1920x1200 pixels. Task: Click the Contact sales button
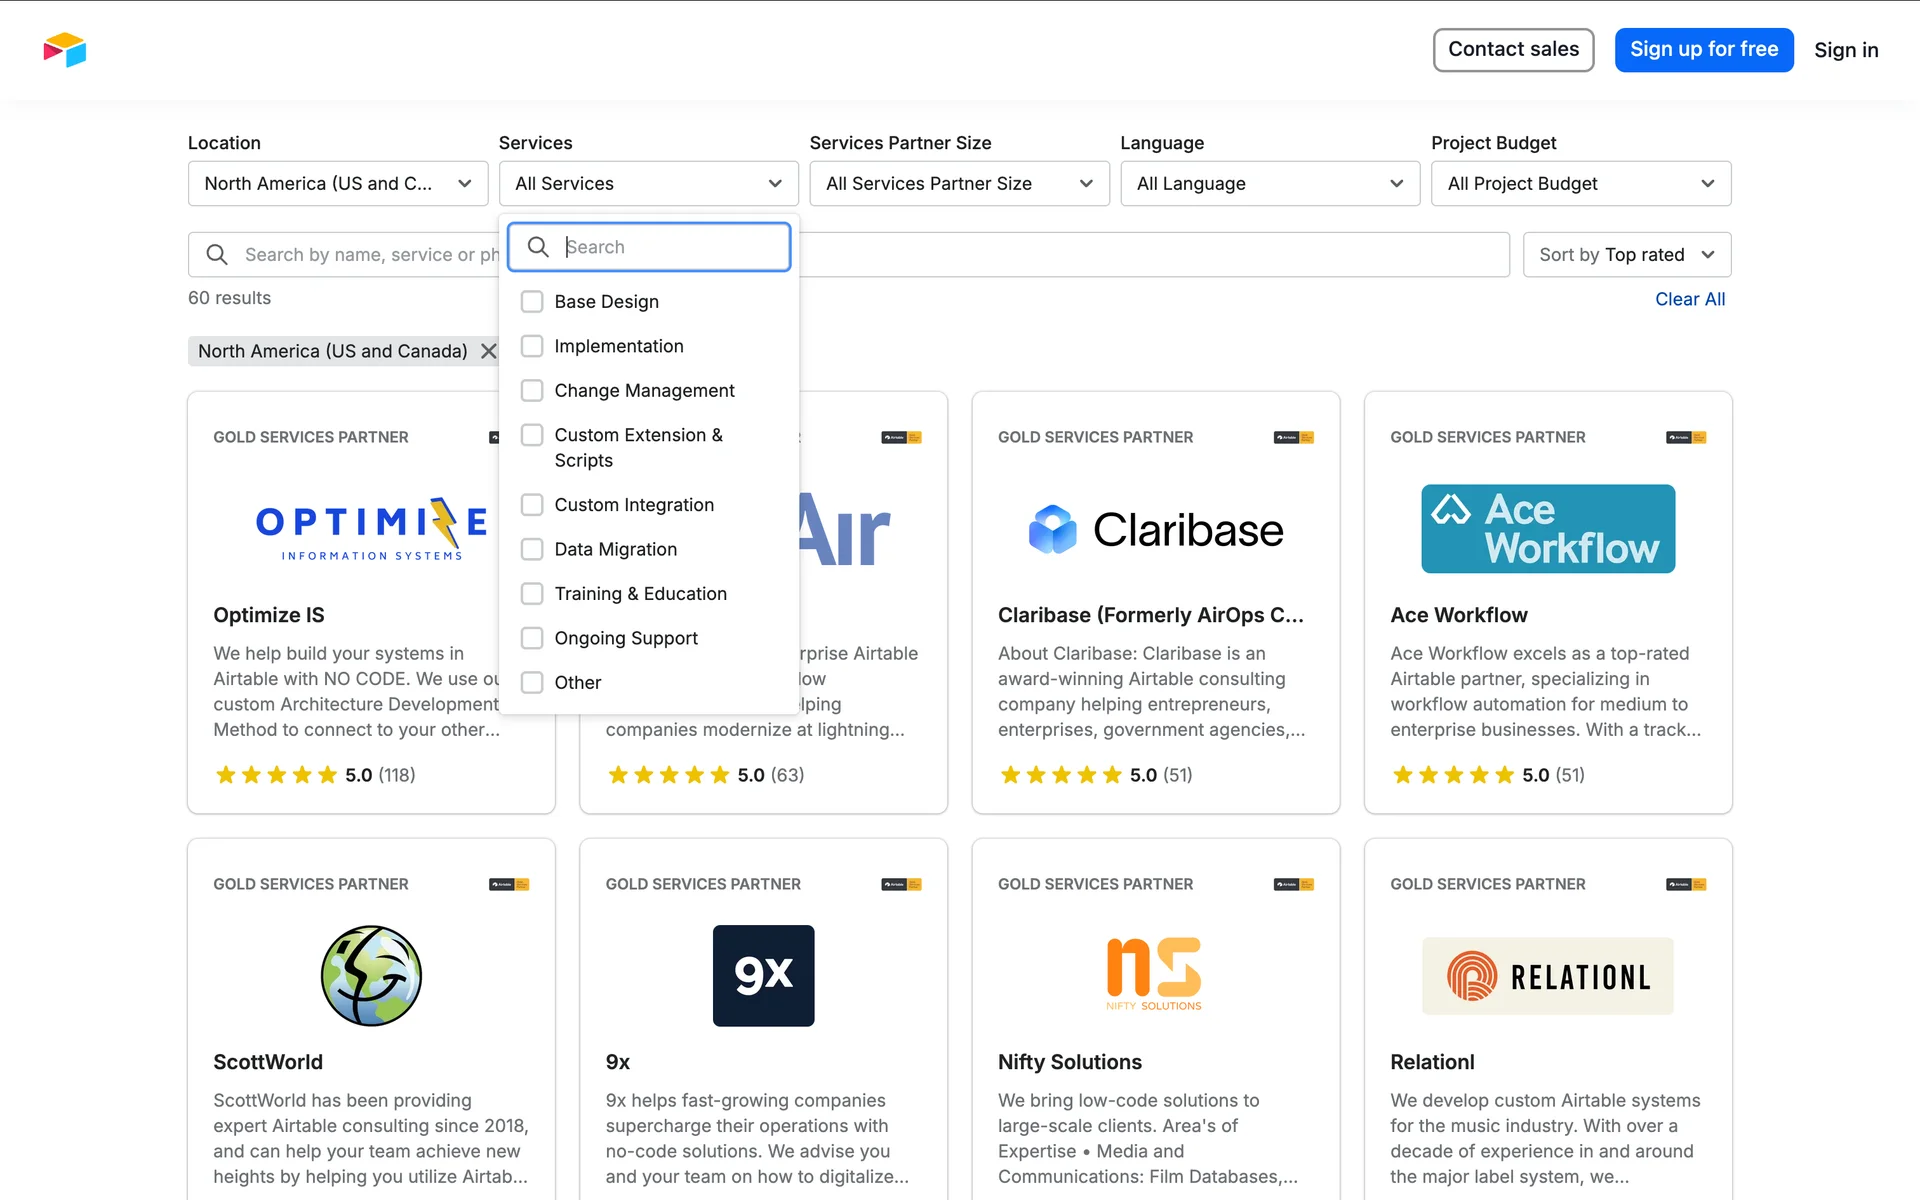click(1513, 50)
